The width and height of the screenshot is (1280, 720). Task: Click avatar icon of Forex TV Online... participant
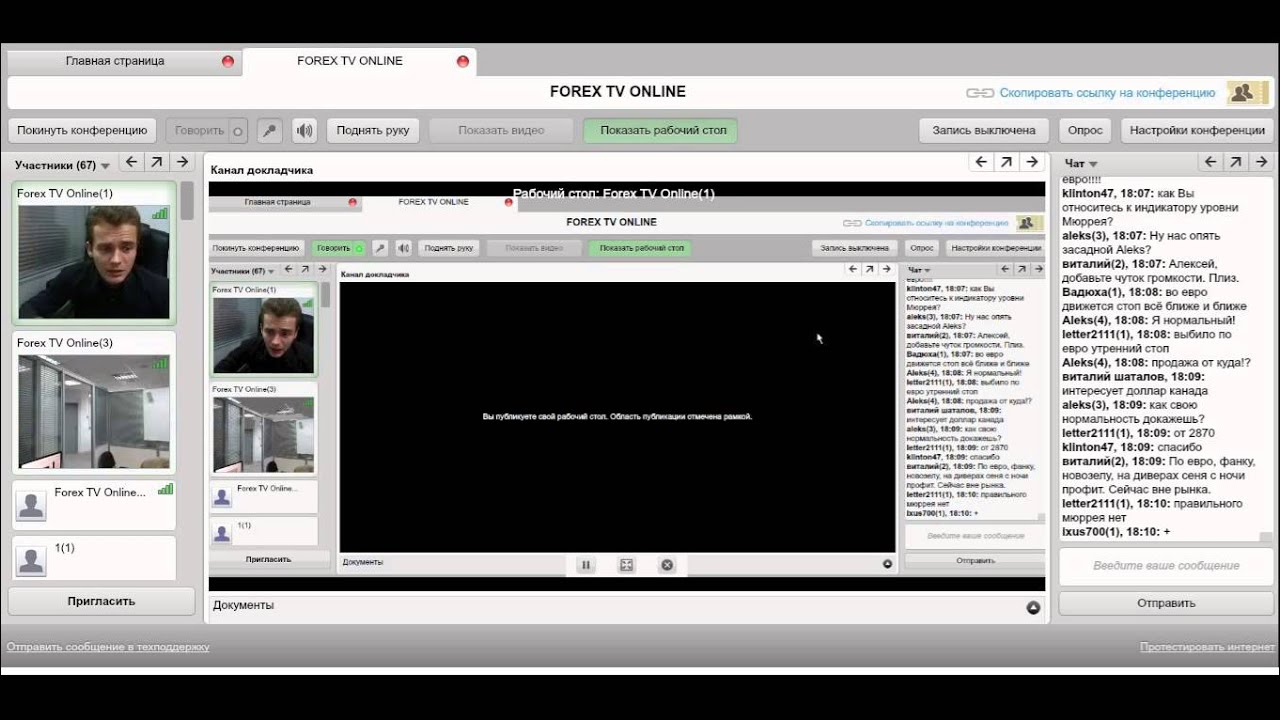click(x=31, y=505)
